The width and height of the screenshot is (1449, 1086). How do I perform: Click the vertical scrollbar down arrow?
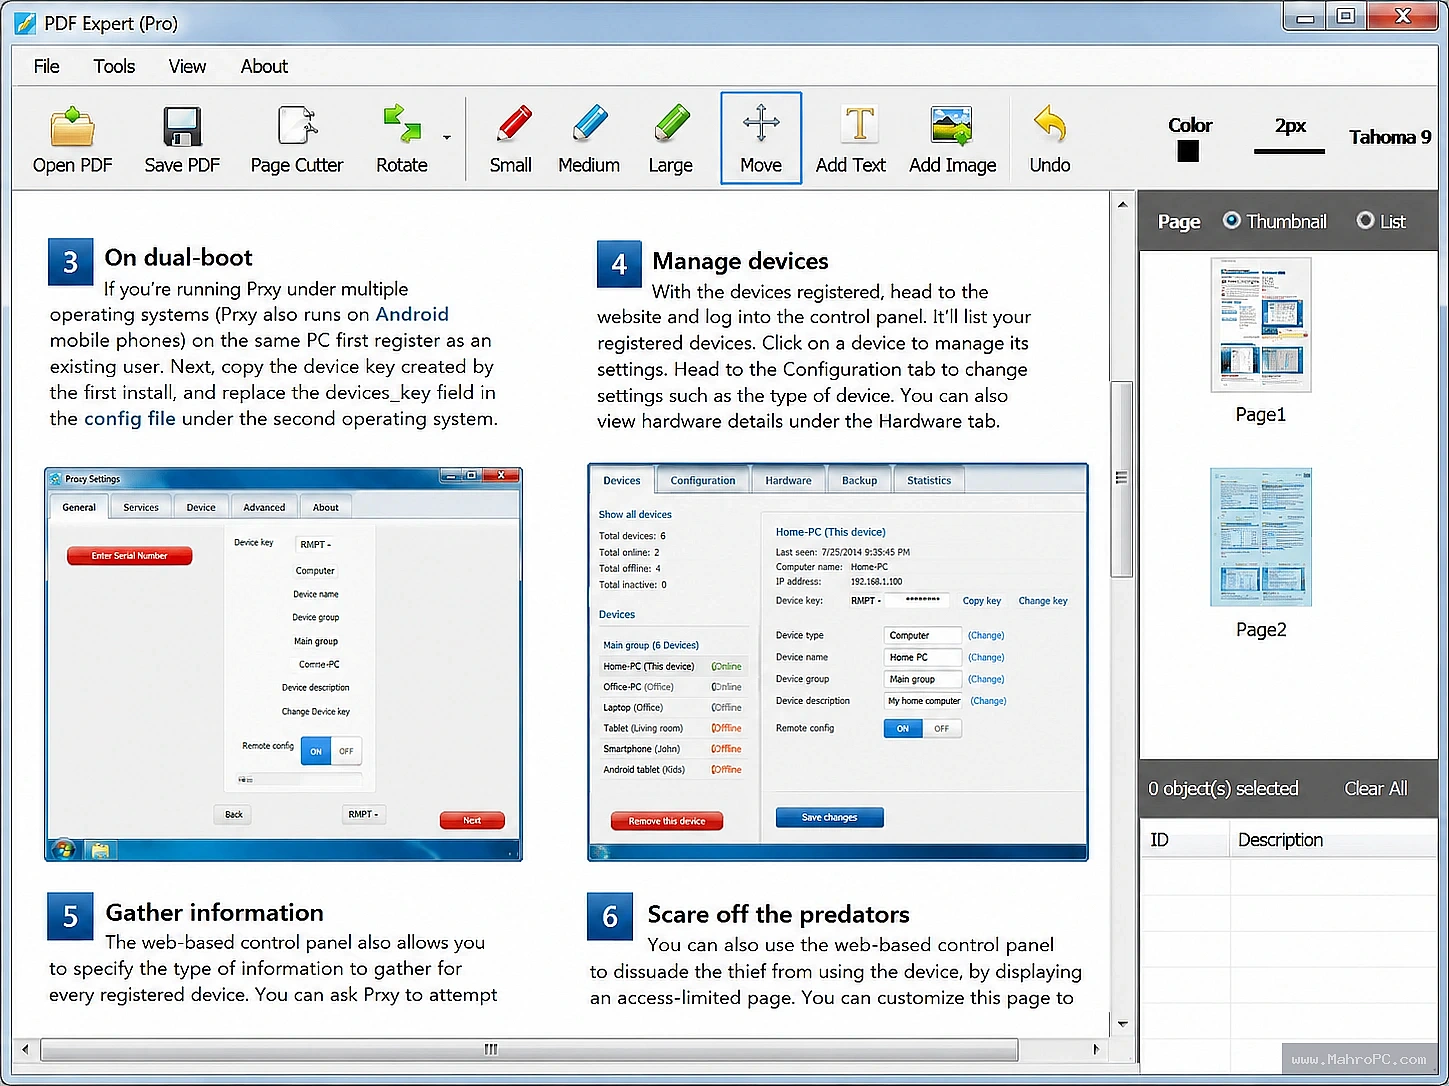[x=1122, y=1024]
